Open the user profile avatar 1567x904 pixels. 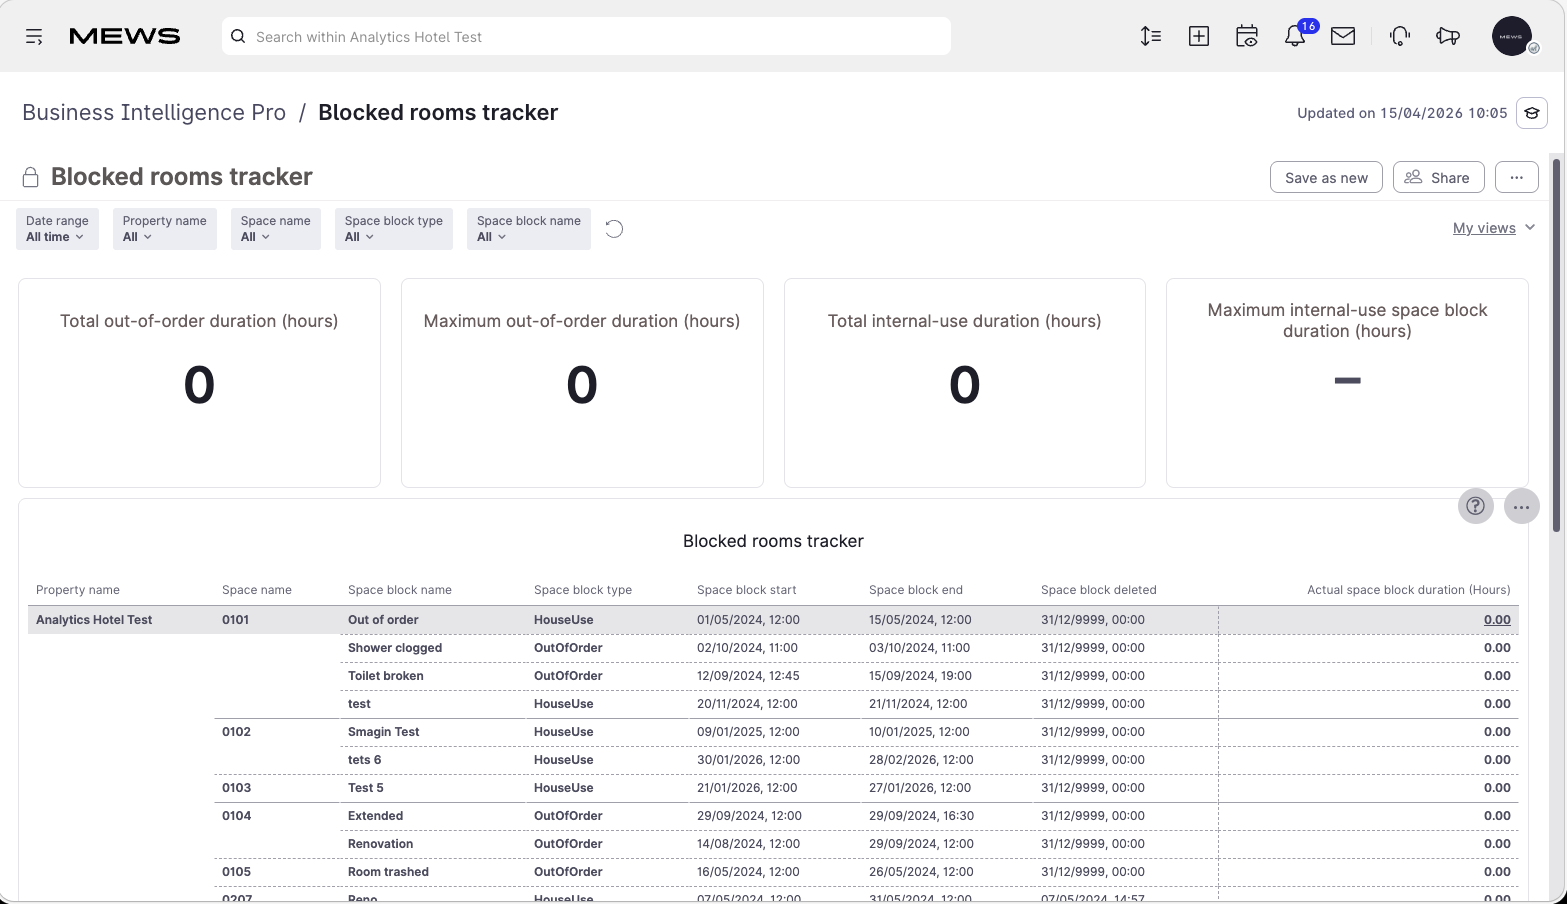(1512, 37)
